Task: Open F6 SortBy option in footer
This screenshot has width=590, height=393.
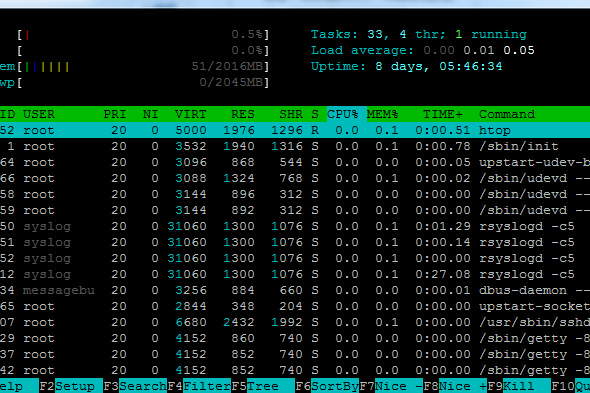Action: 327,386
